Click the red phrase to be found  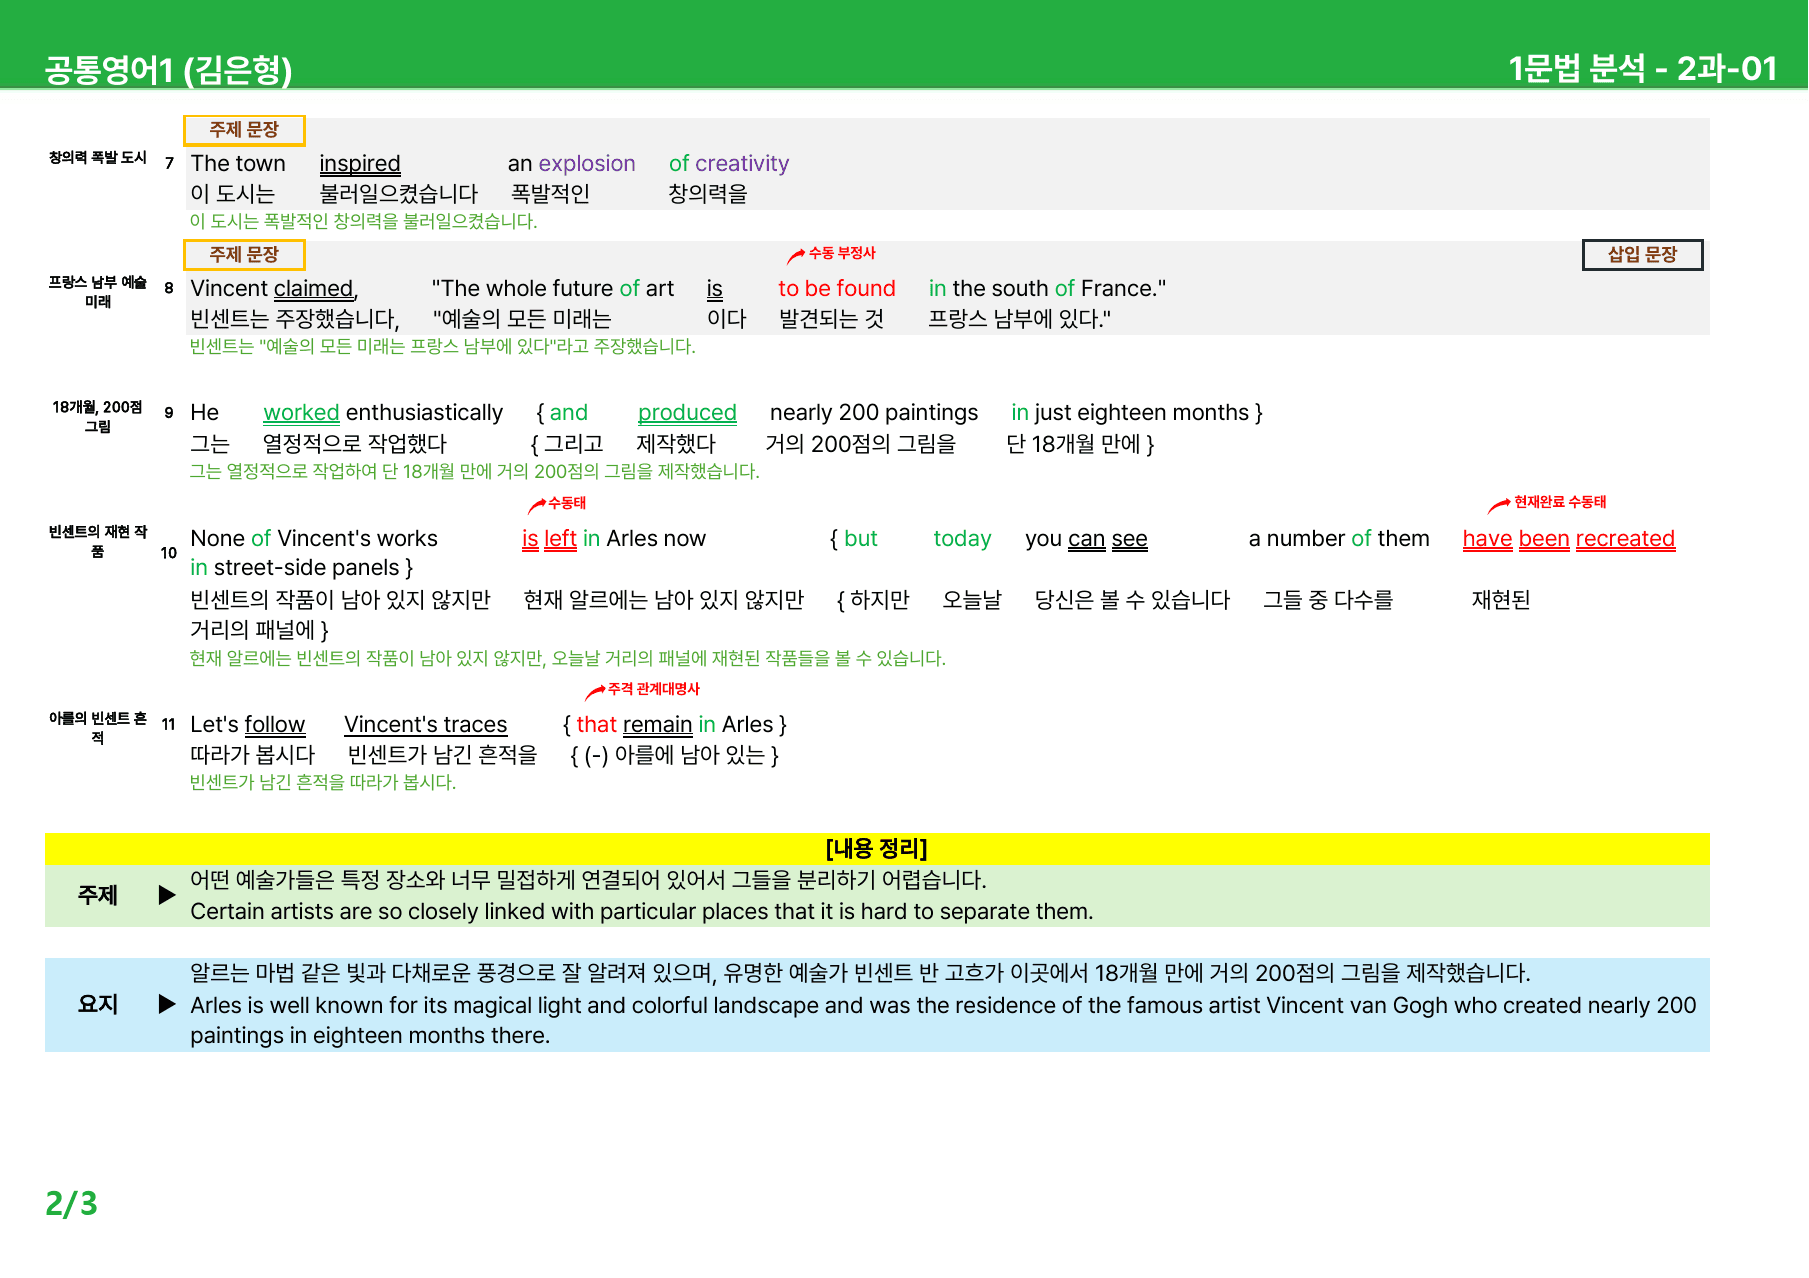point(837,289)
